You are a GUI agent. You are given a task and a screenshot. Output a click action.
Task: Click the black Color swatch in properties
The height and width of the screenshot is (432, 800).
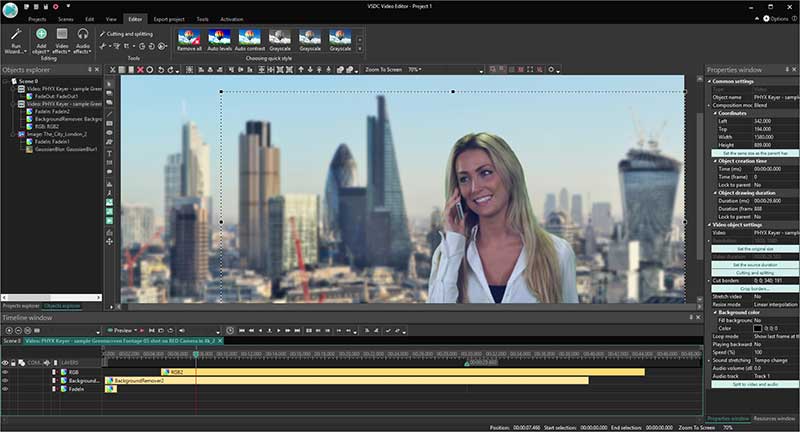(x=758, y=328)
